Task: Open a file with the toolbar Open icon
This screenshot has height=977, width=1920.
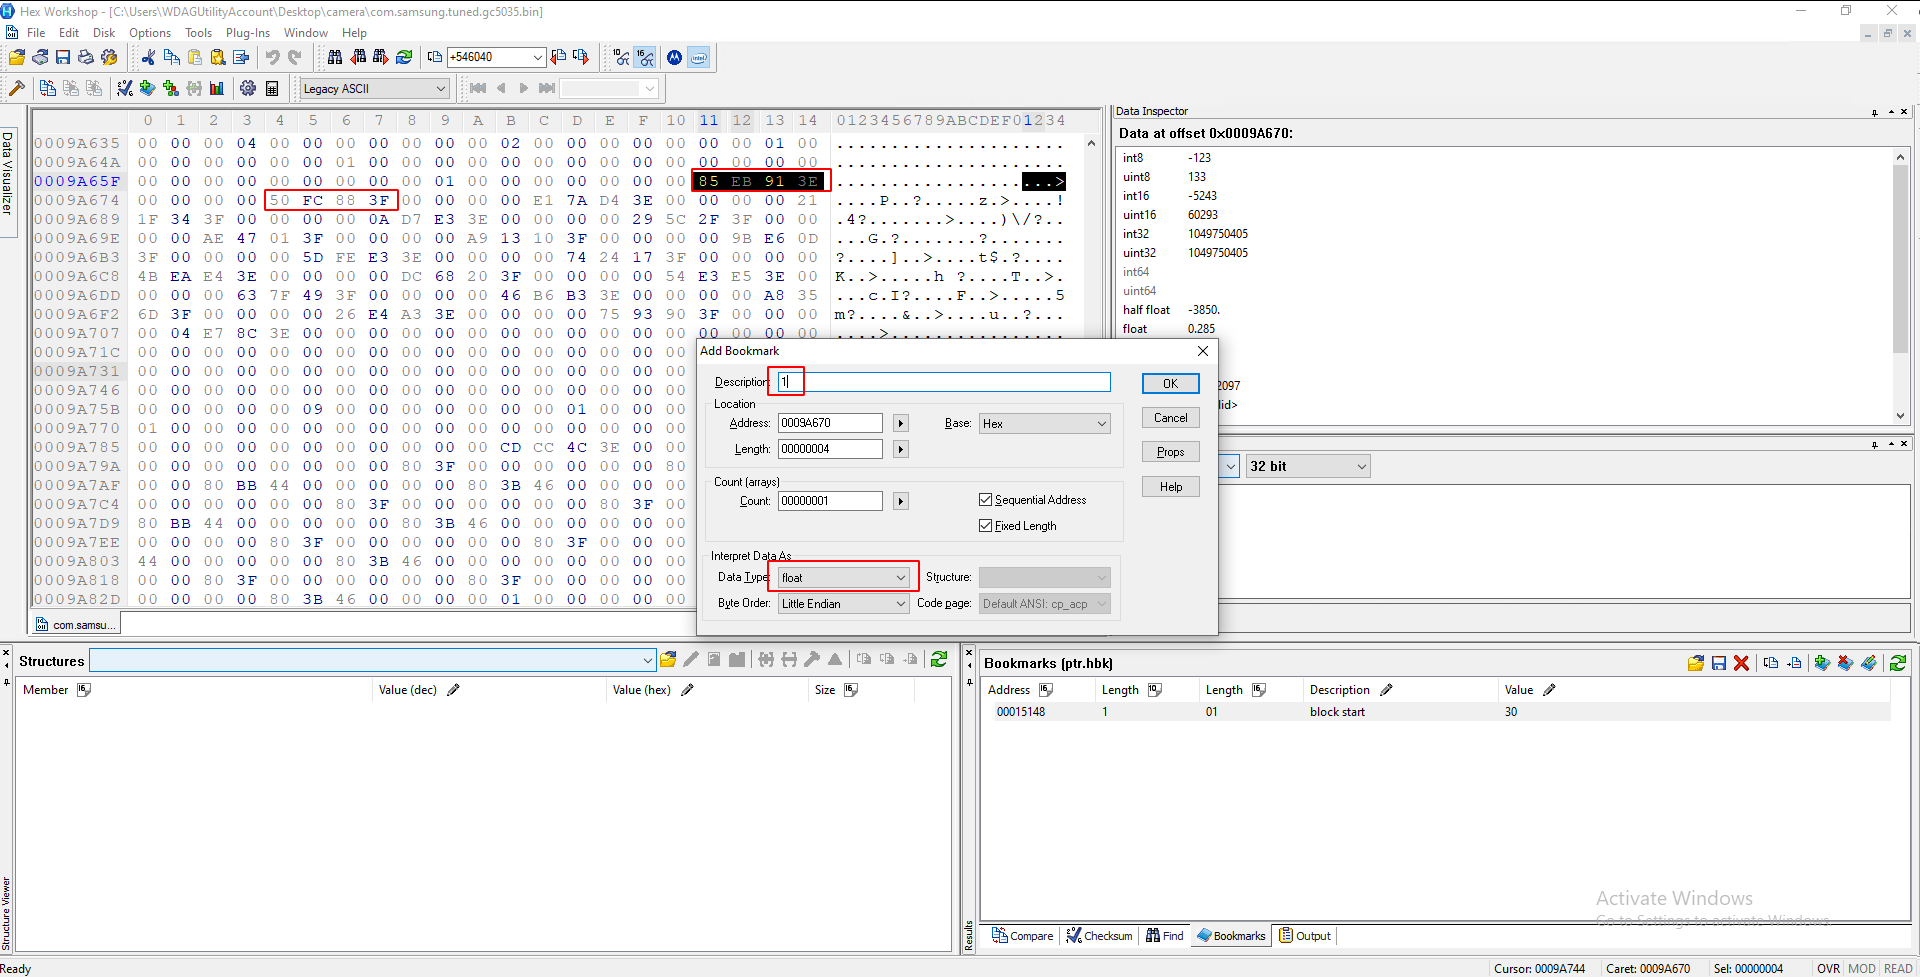Action: (17, 58)
